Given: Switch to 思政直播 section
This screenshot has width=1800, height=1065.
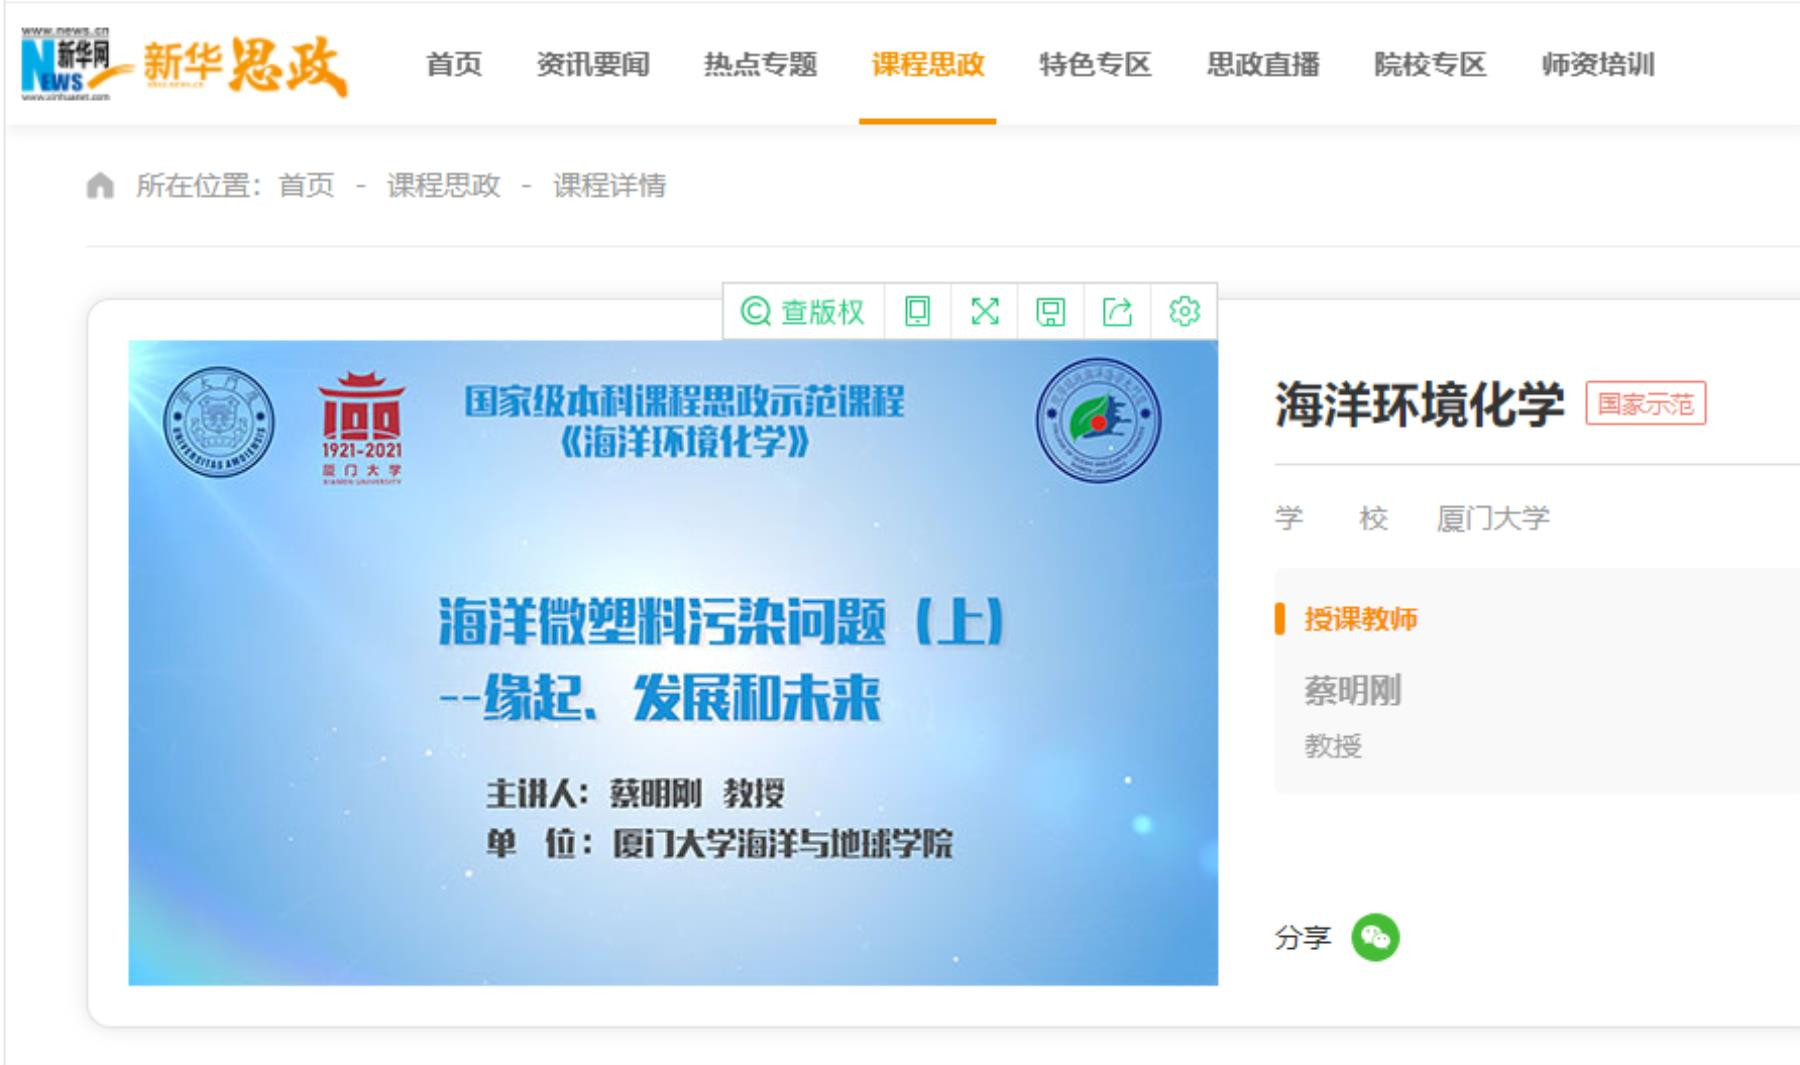Looking at the screenshot, I should pos(1262,65).
